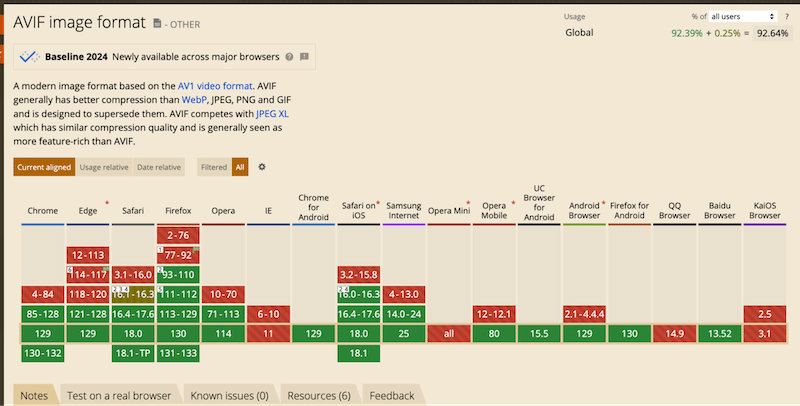800x406 pixels.
Task: Follow the AV1 video format link
Action: coord(215,86)
